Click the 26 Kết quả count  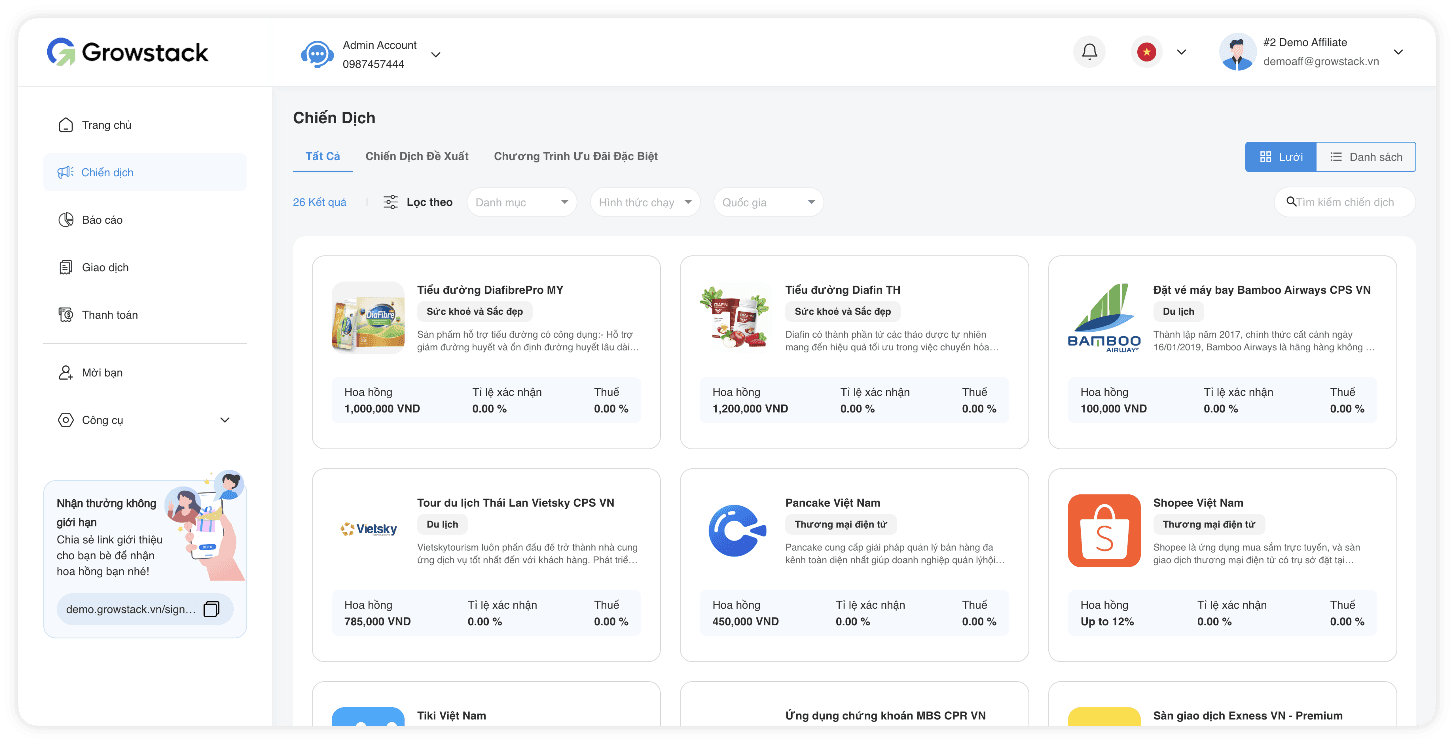(x=319, y=202)
